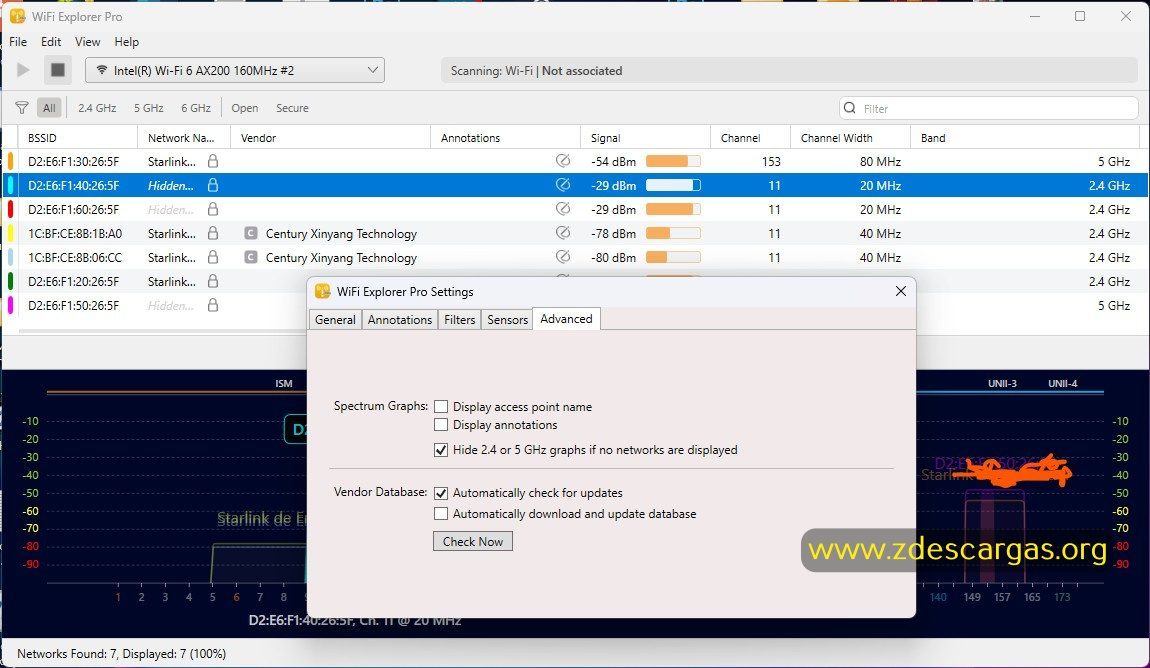Open the Wi-Fi adapter selection dropdown
Screen dimensions: 1150x668
pos(235,70)
